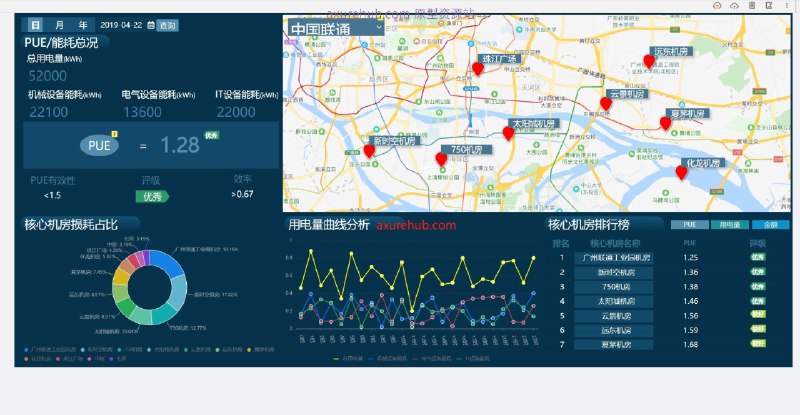Click the cloud upload icon in top bar
The width and height of the screenshot is (800, 415).
point(734,6)
